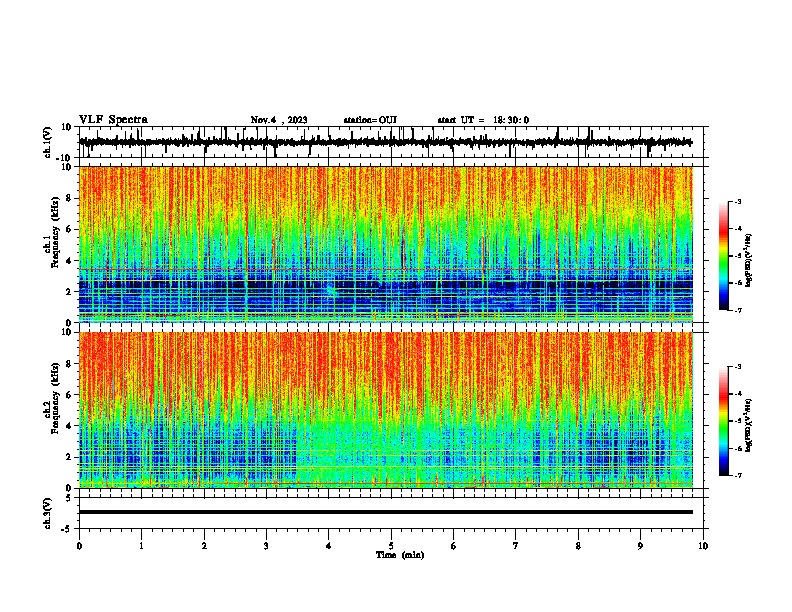This screenshot has height=612, width=792.
Task: Click the "ch.3(V)" axis label
Action: pyautogui.click(x=48, y=513)
